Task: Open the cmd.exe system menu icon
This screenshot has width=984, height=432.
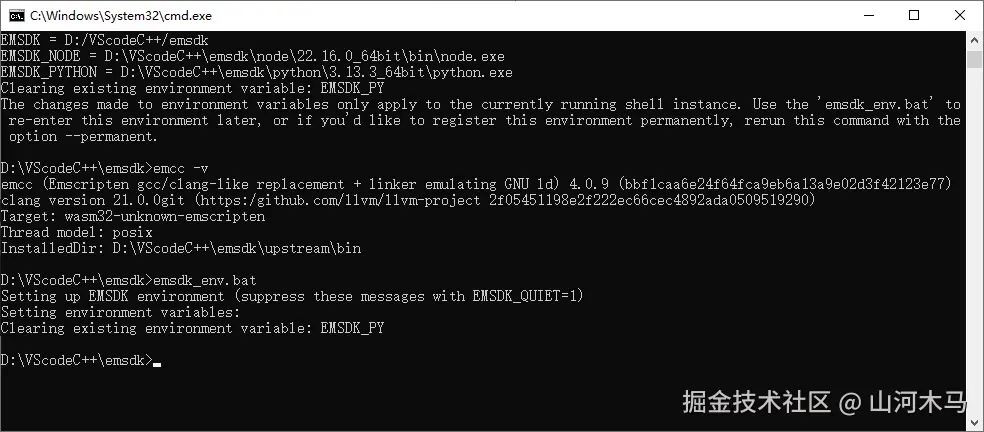Action: tap(17, 15)
